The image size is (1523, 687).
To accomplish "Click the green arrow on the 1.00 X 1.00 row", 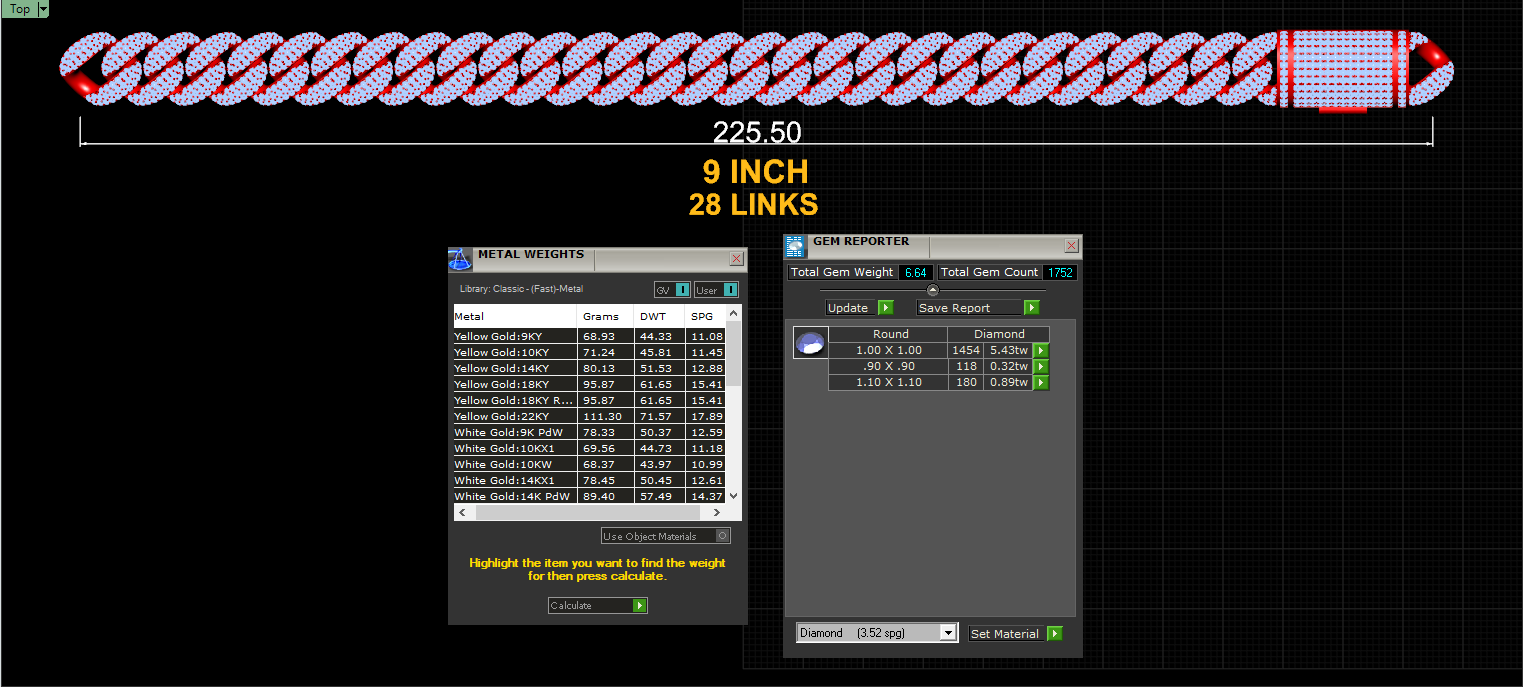I will (1041, 351).
